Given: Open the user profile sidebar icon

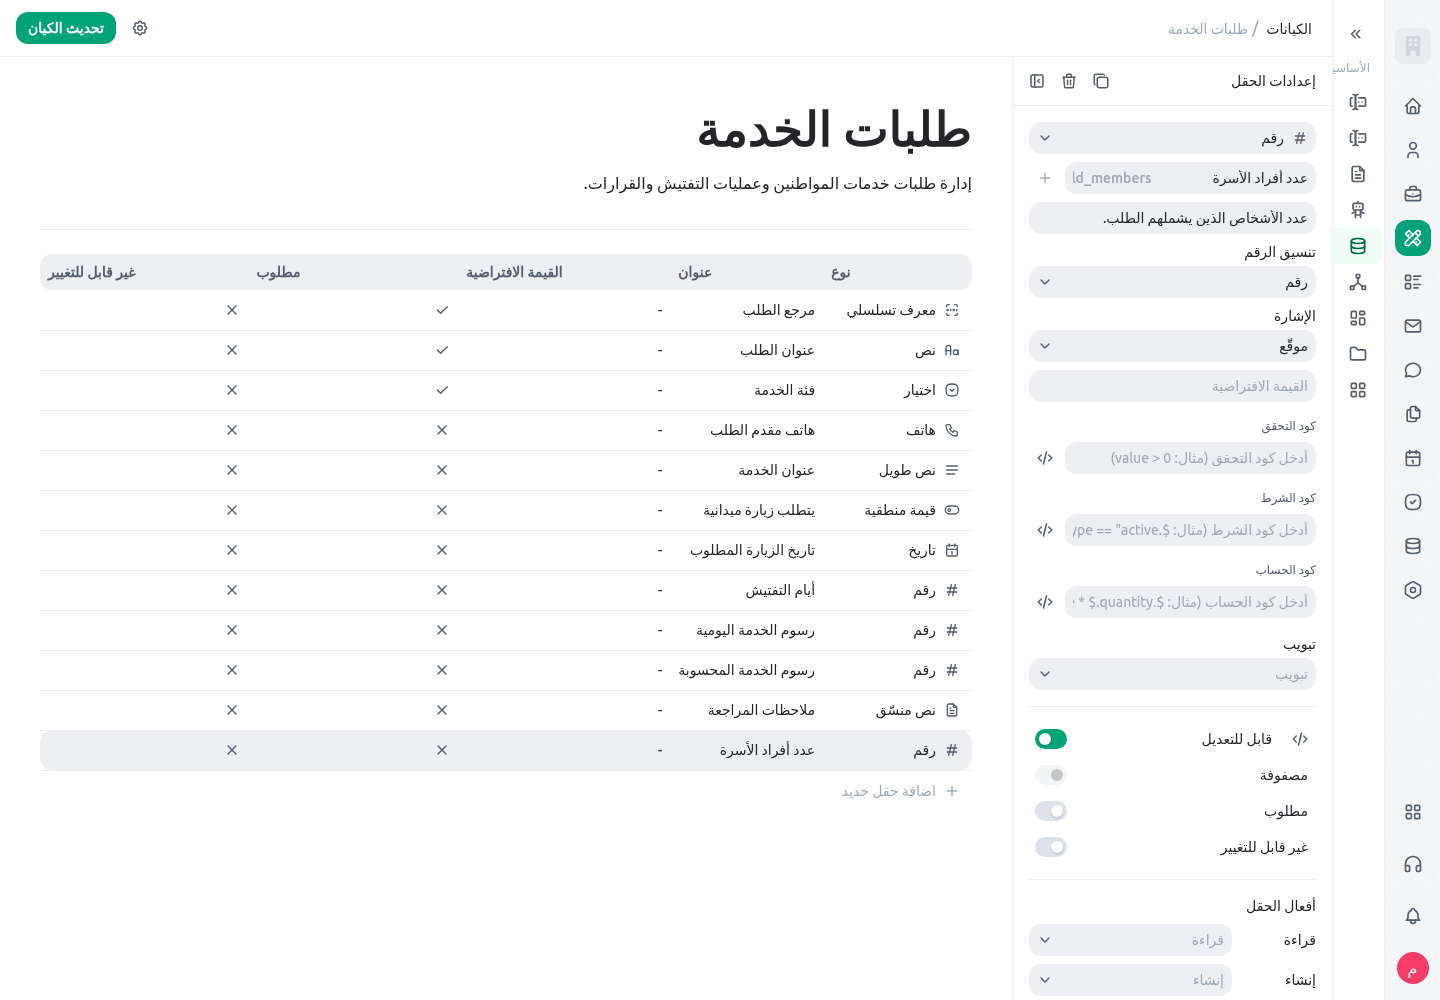Looking at the screenshot, I should coord(1413,150).
